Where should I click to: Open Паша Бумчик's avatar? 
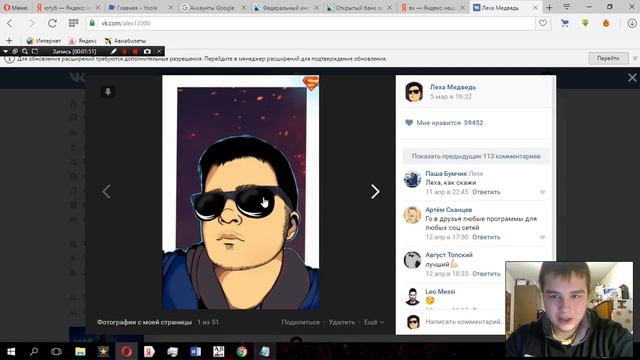[x=412, y=179]
